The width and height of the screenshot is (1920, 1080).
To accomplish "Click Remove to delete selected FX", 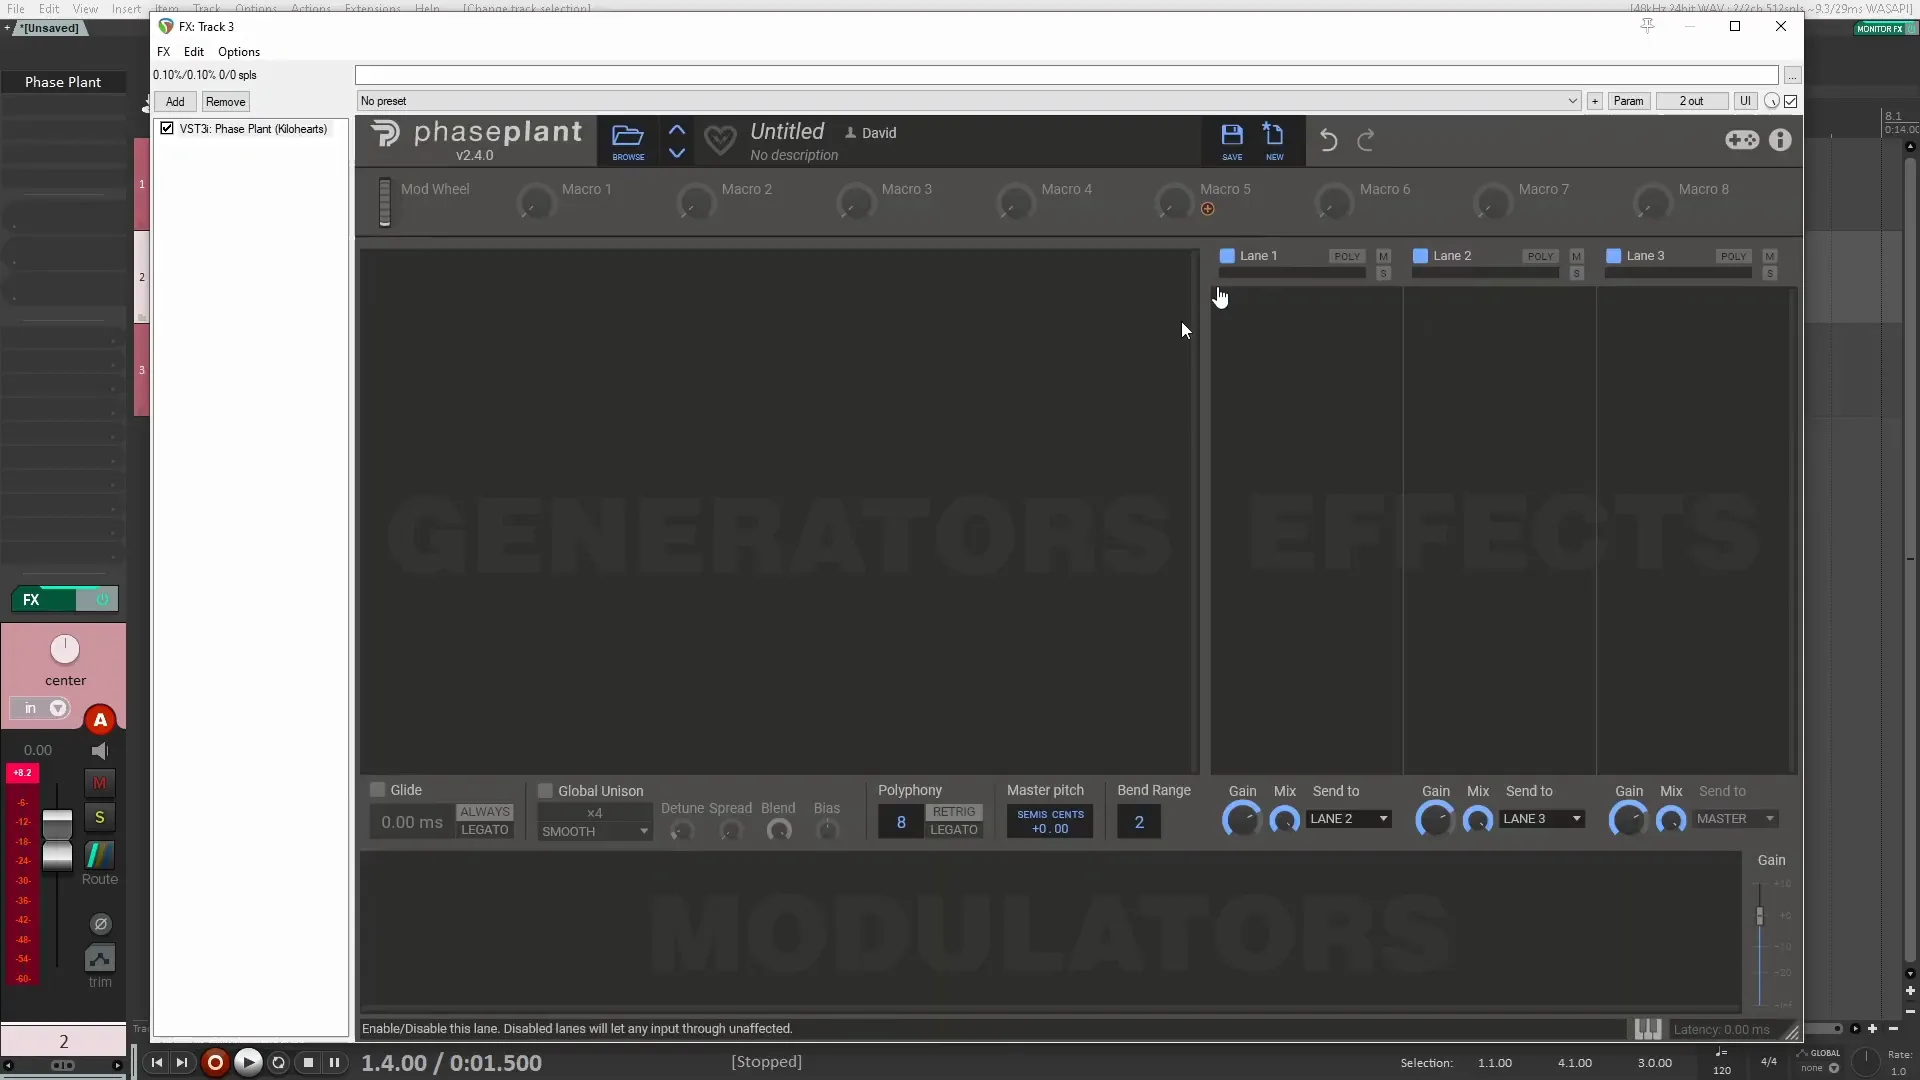I will [x=225, y=102].
